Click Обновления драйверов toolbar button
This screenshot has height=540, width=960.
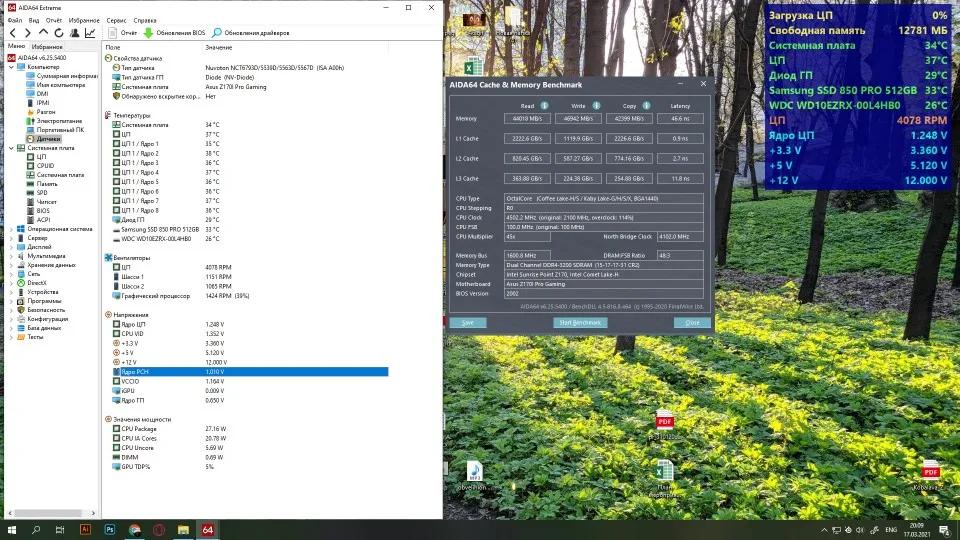click(250, 33)
